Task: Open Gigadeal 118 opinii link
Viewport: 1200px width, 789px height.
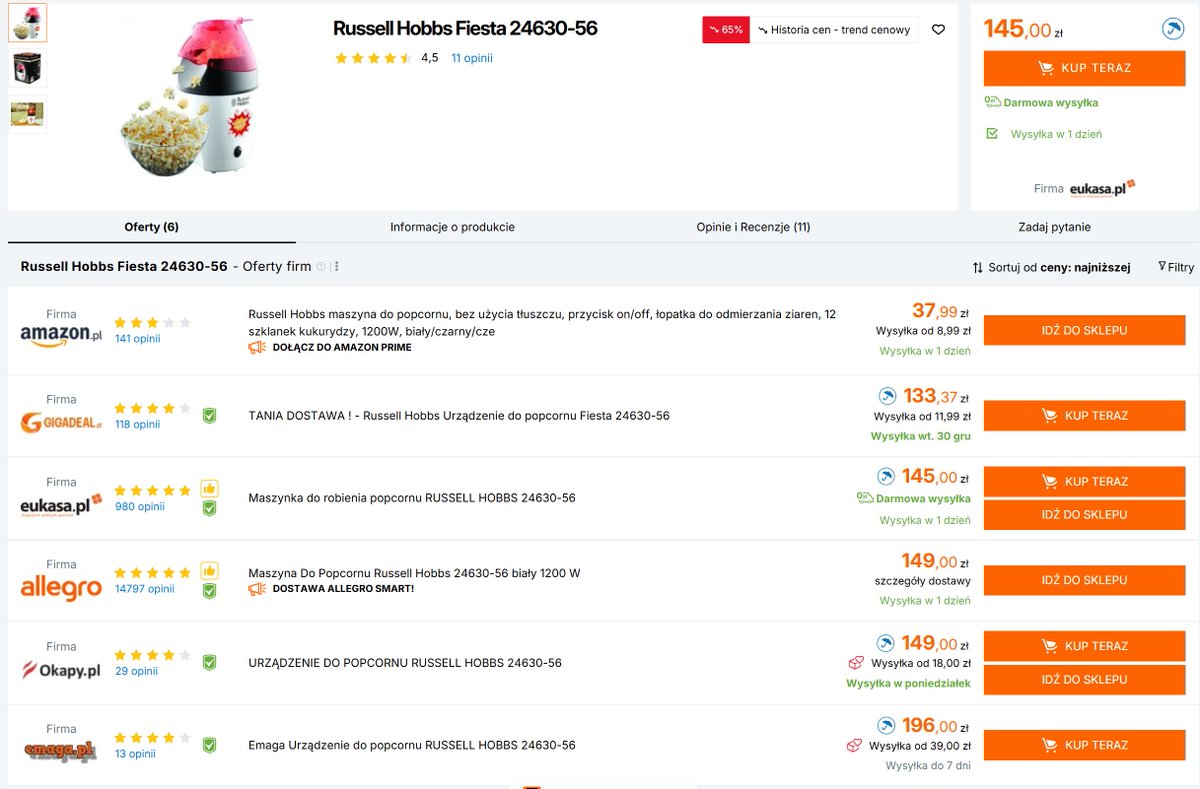Action: [137, 424]
